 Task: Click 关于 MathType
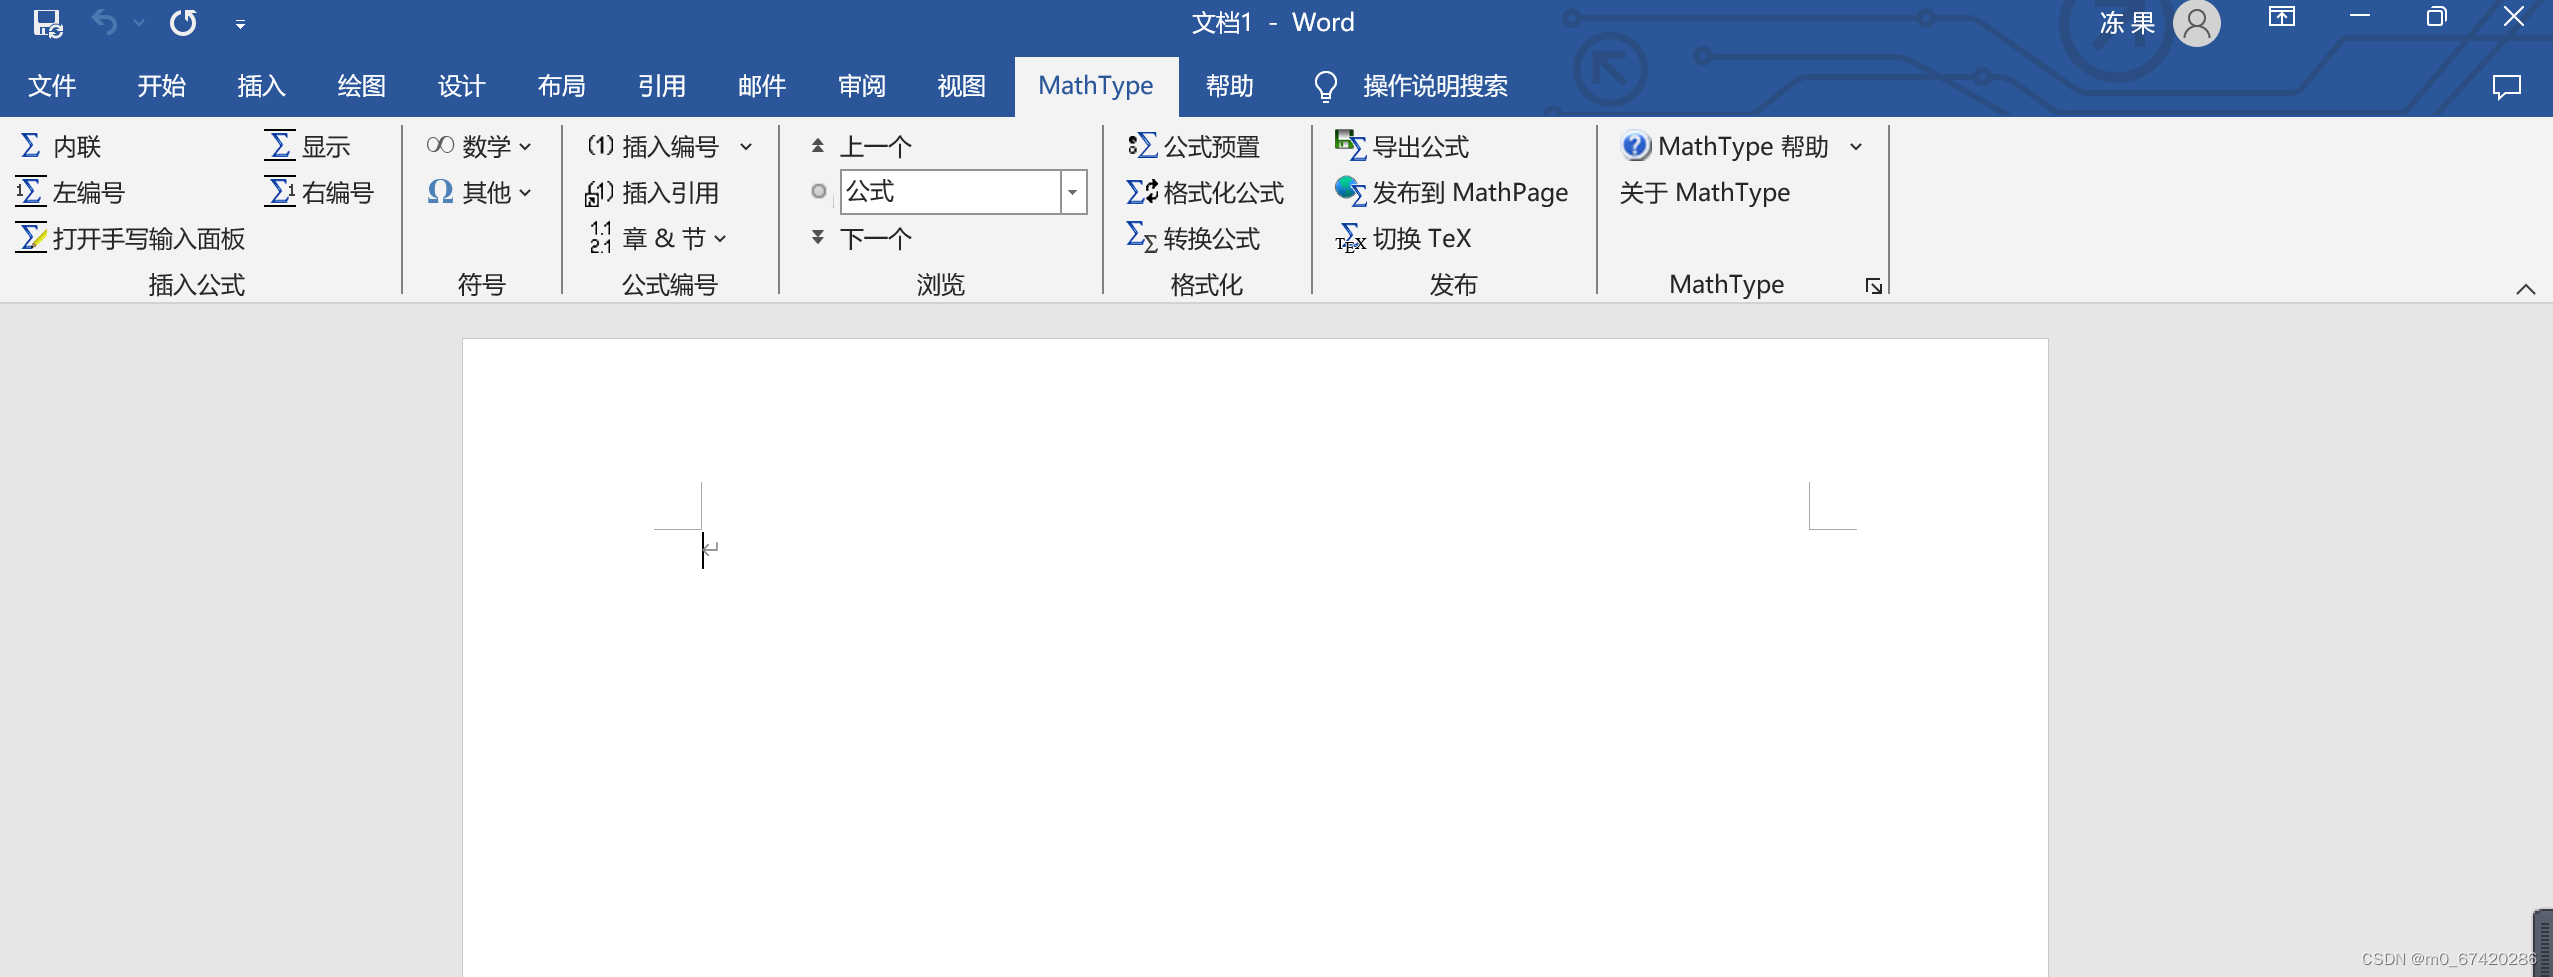(1705, 192)
